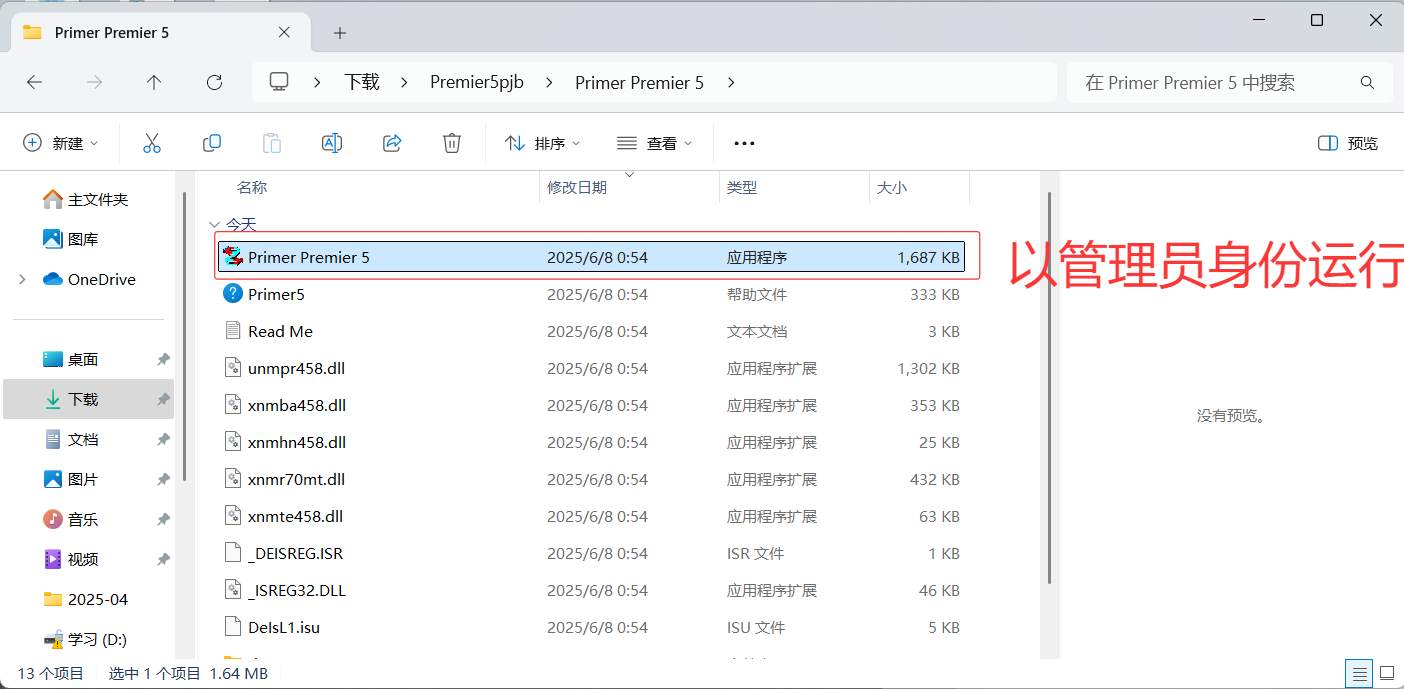
Task: Select the Primer5 help file icon
Action: point(233,294)
